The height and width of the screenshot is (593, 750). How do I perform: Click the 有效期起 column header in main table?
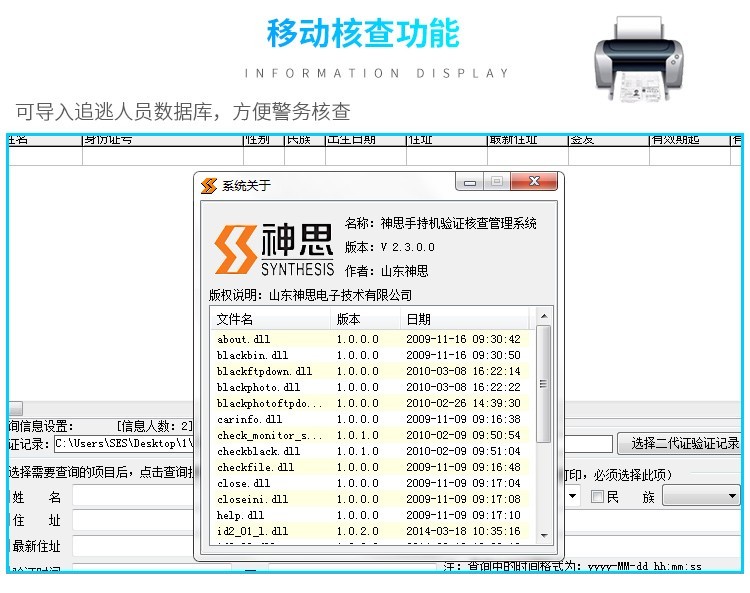[x=689, y=140]
